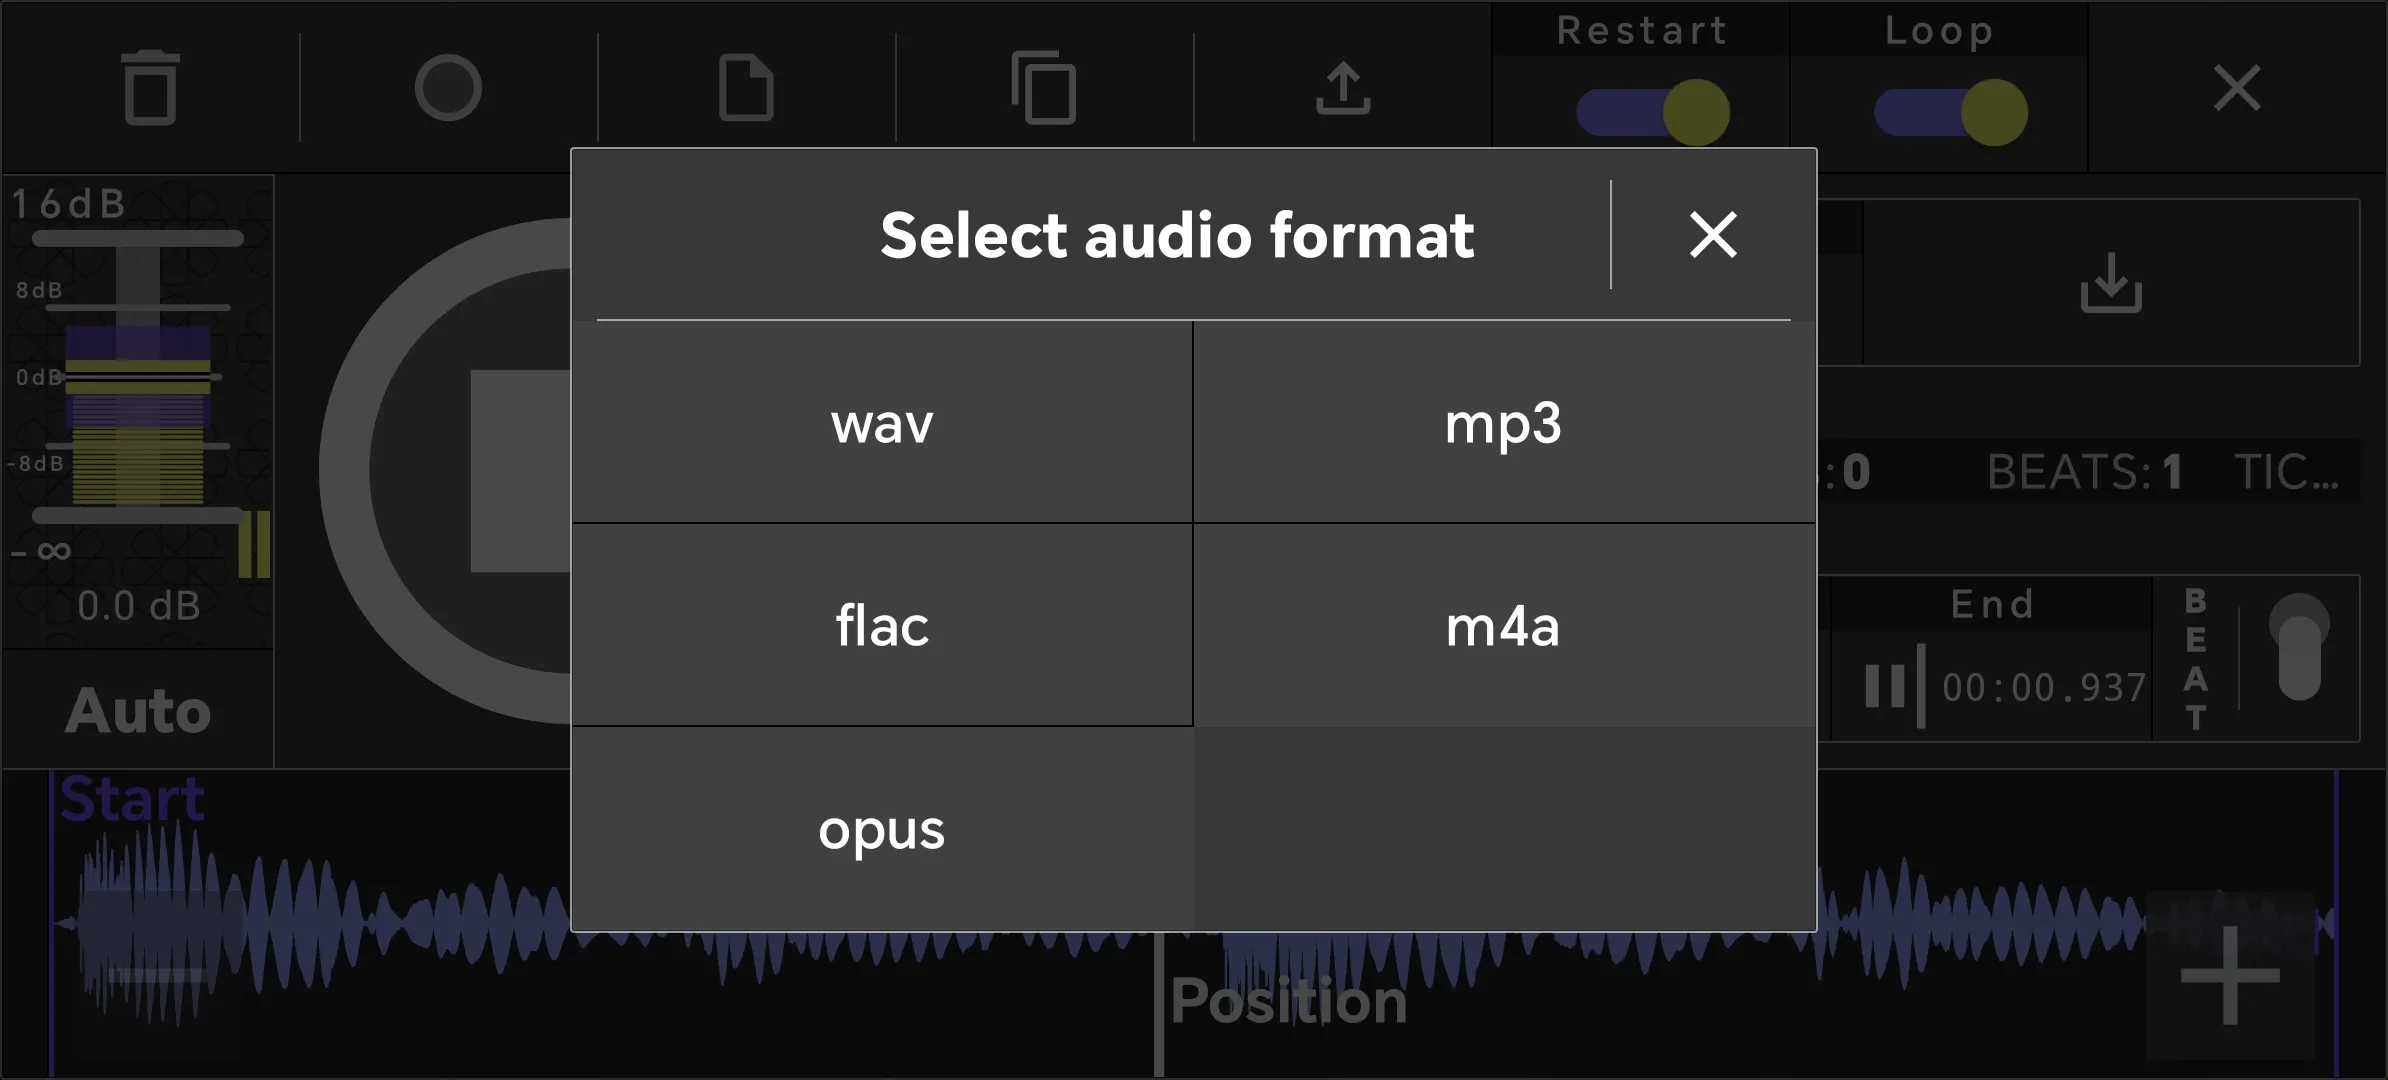This screenshot has height=1080, width=2388.
Task: Click the gain level fader
Action: [x=138, y=377]
